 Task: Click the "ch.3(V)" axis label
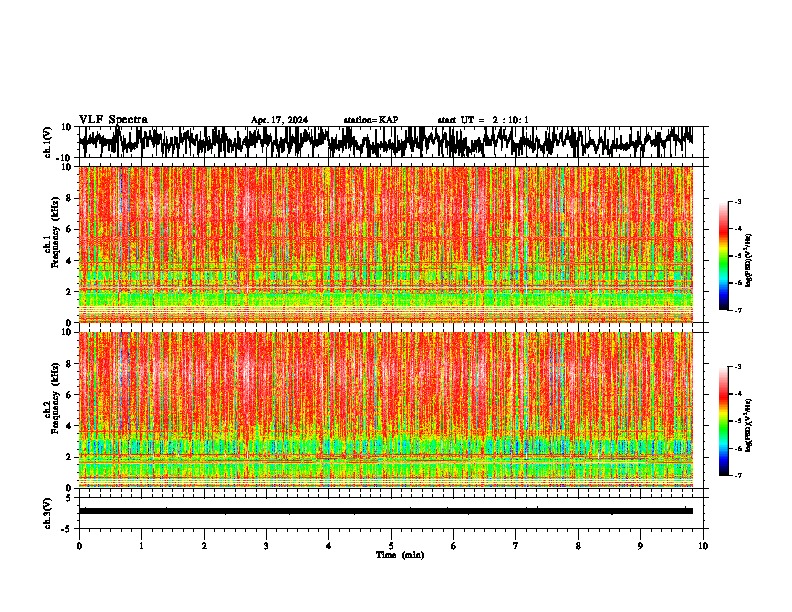(48, 513)
